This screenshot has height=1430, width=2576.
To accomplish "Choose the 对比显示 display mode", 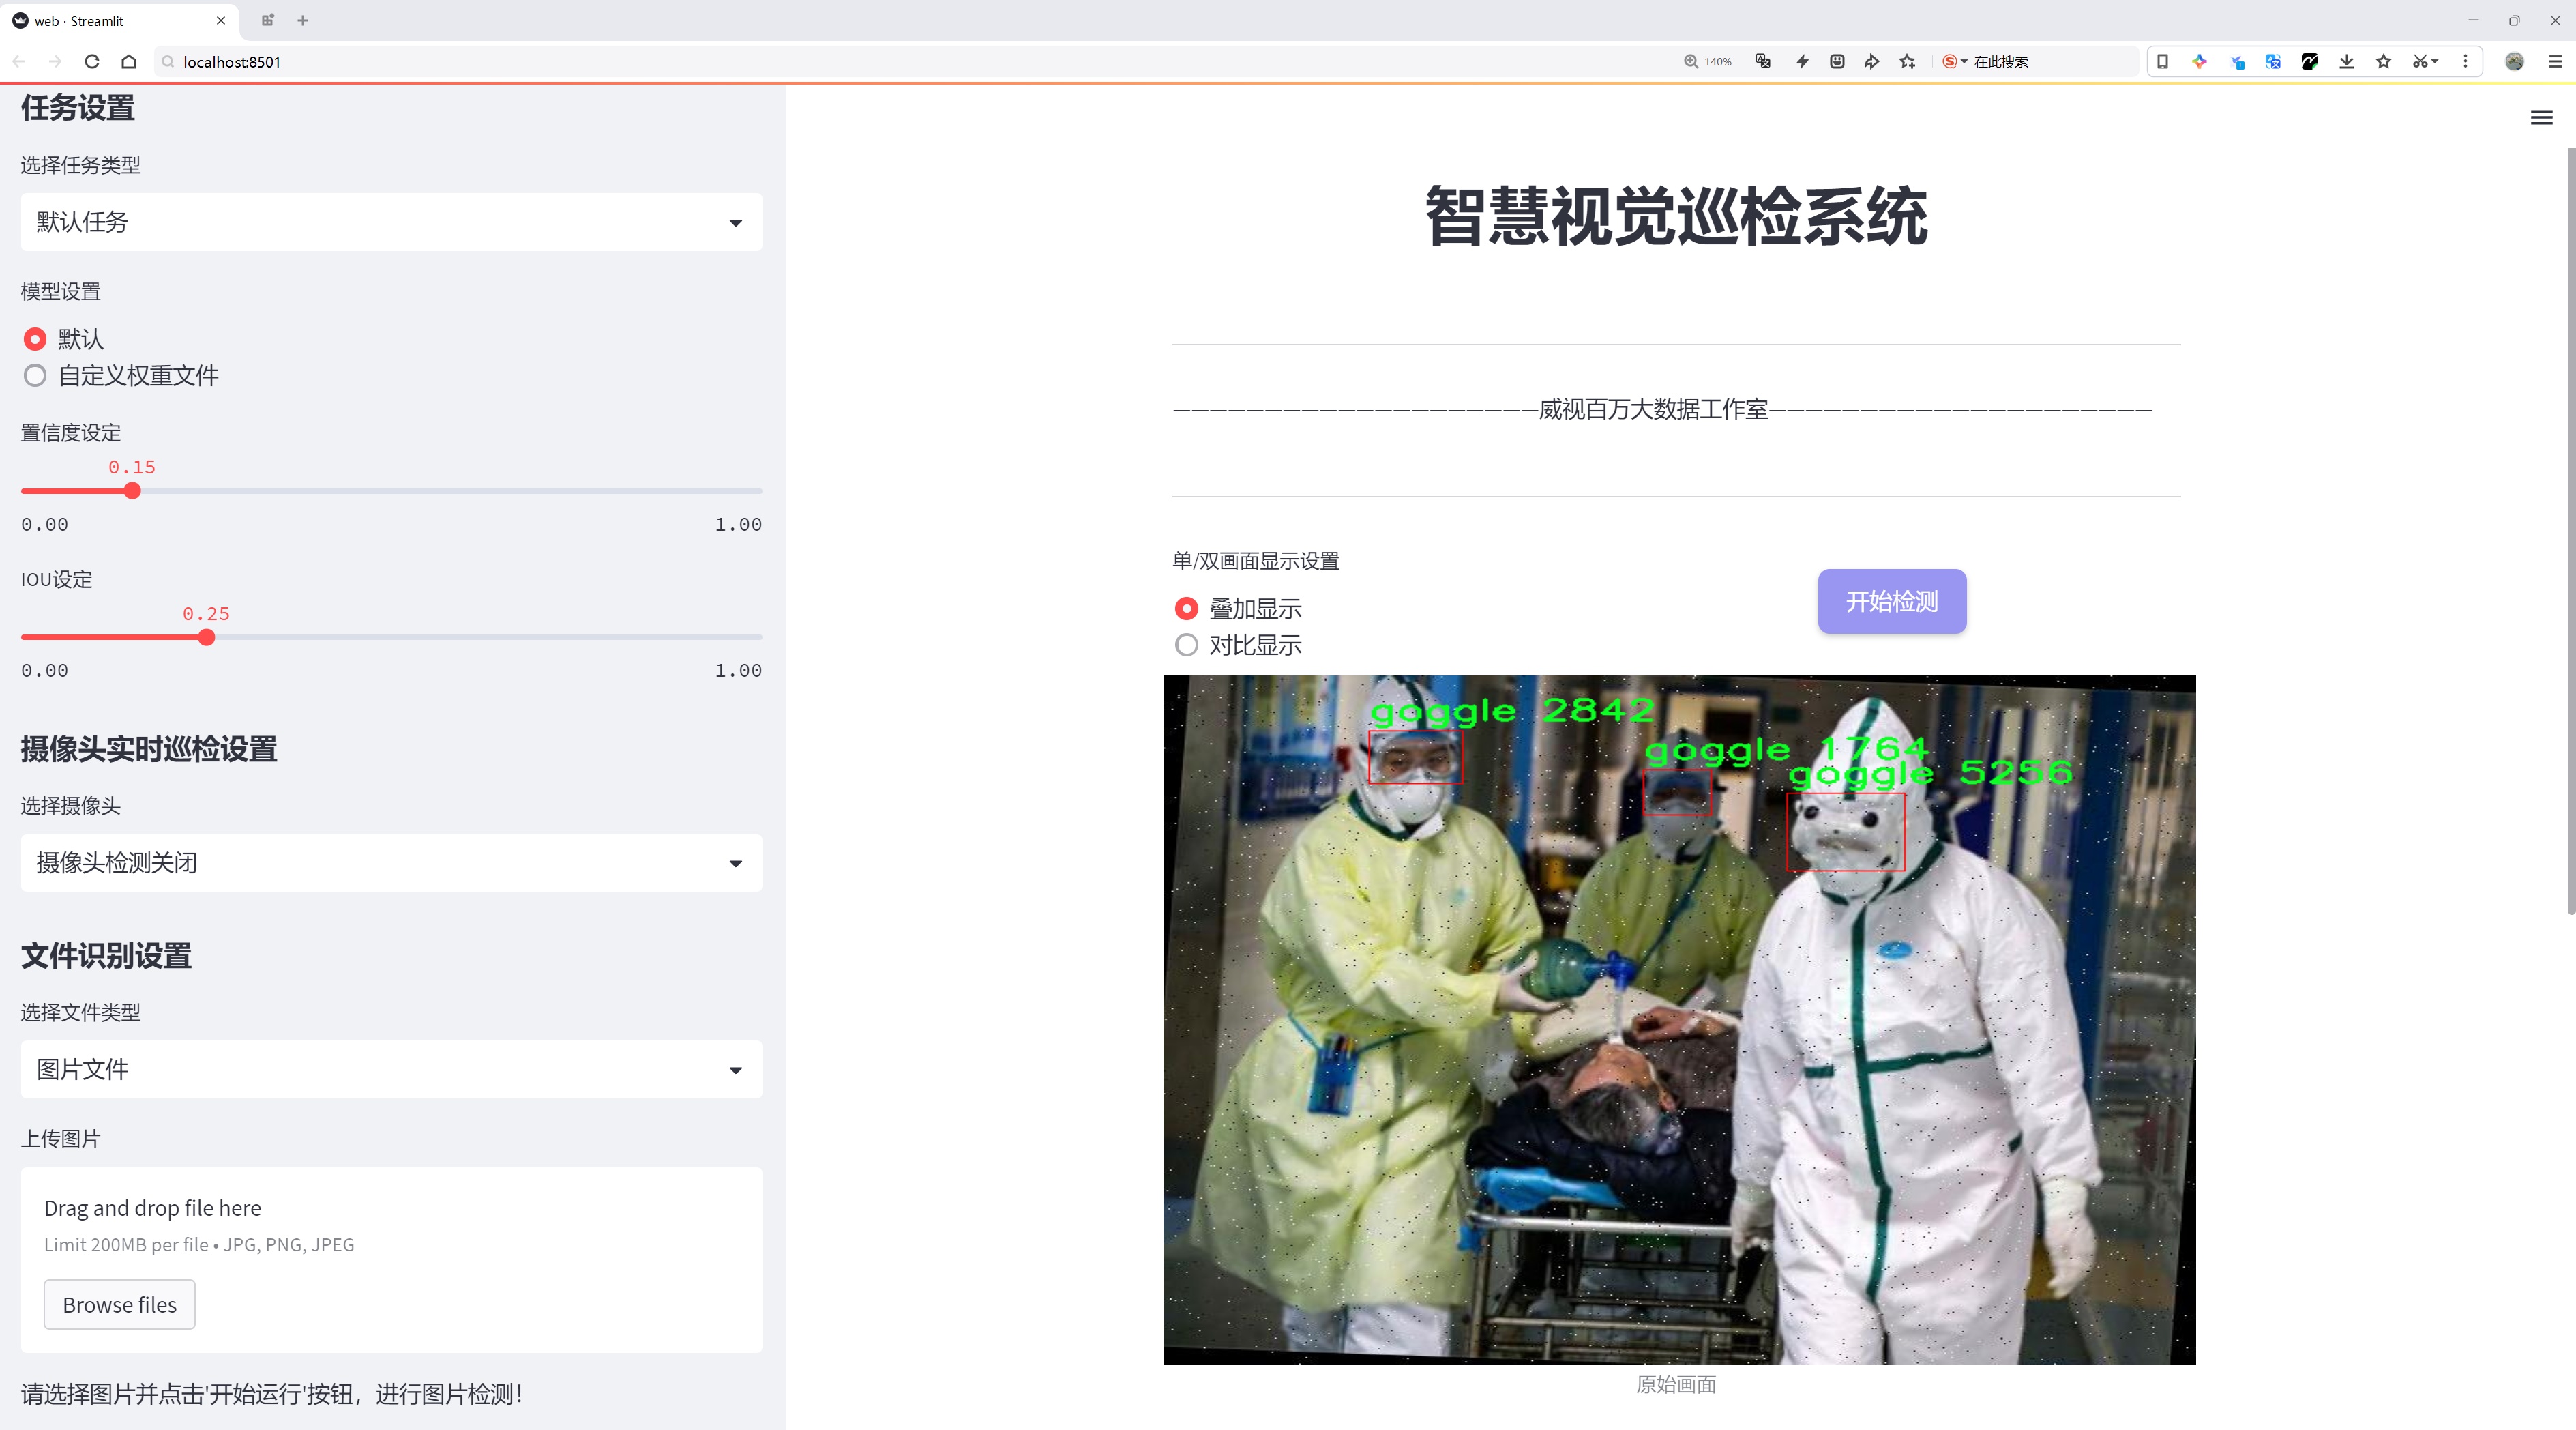I will tap(1186, 645).
